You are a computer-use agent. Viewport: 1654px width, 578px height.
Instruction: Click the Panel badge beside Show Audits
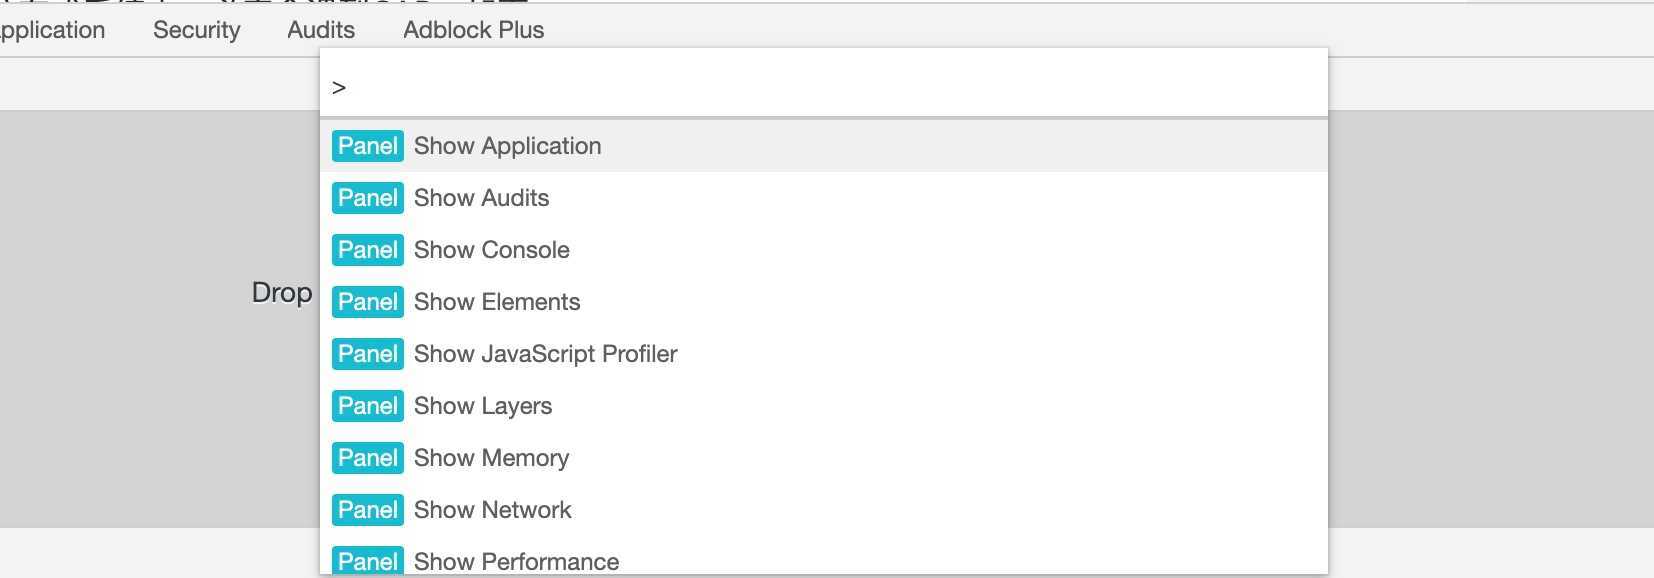pos(367,198)
